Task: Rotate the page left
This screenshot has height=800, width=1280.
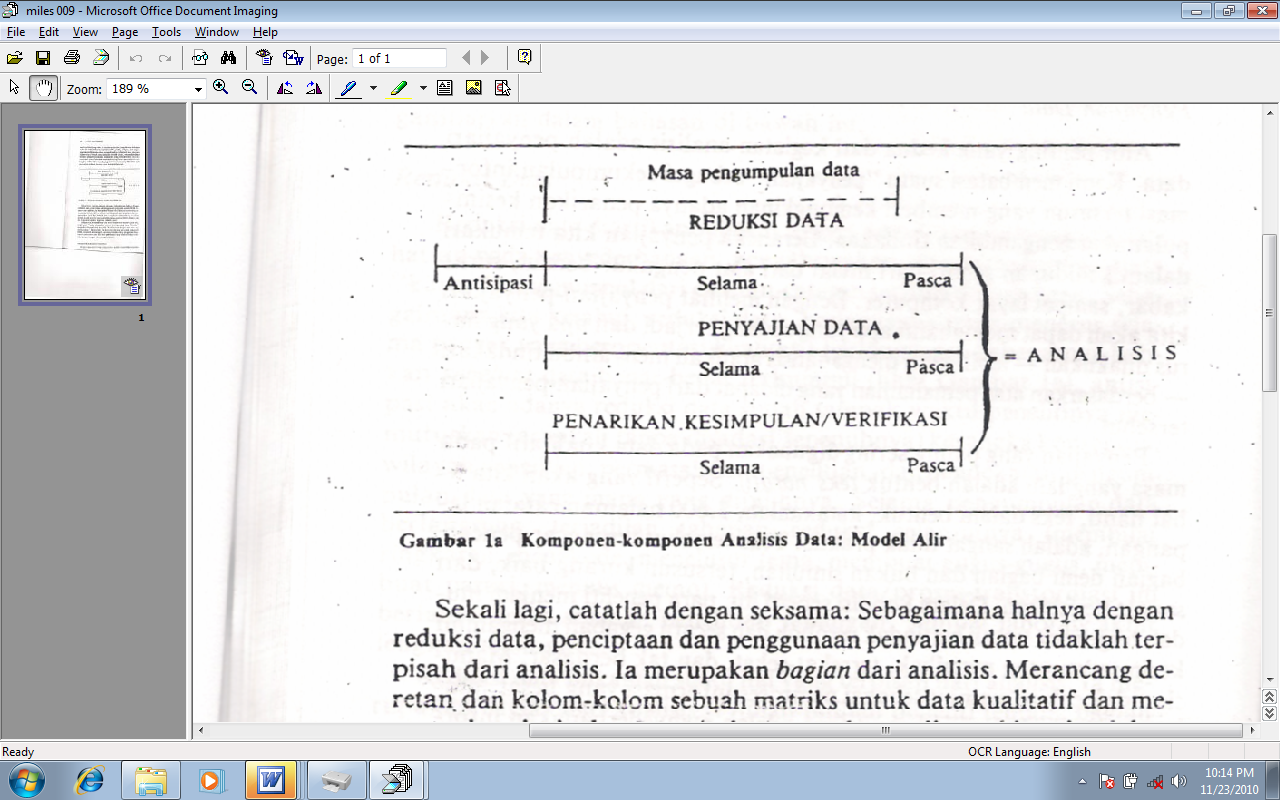Action: 287,87
